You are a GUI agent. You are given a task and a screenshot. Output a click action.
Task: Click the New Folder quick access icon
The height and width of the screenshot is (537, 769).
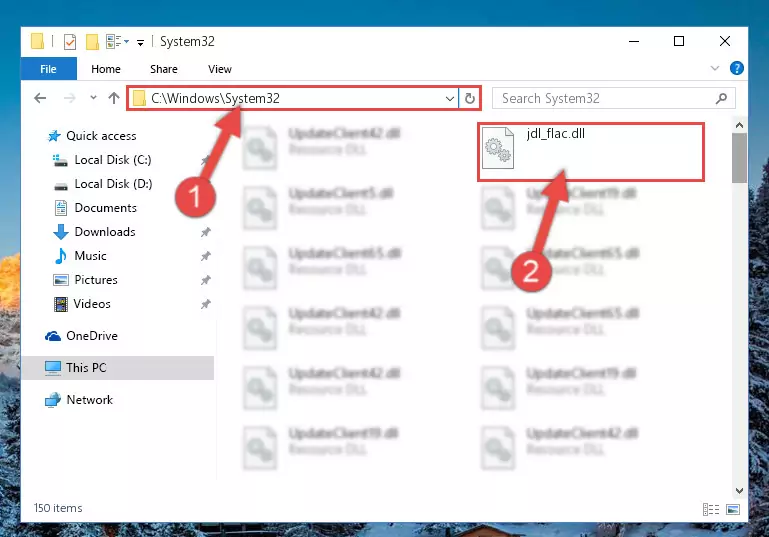point(92,42)
